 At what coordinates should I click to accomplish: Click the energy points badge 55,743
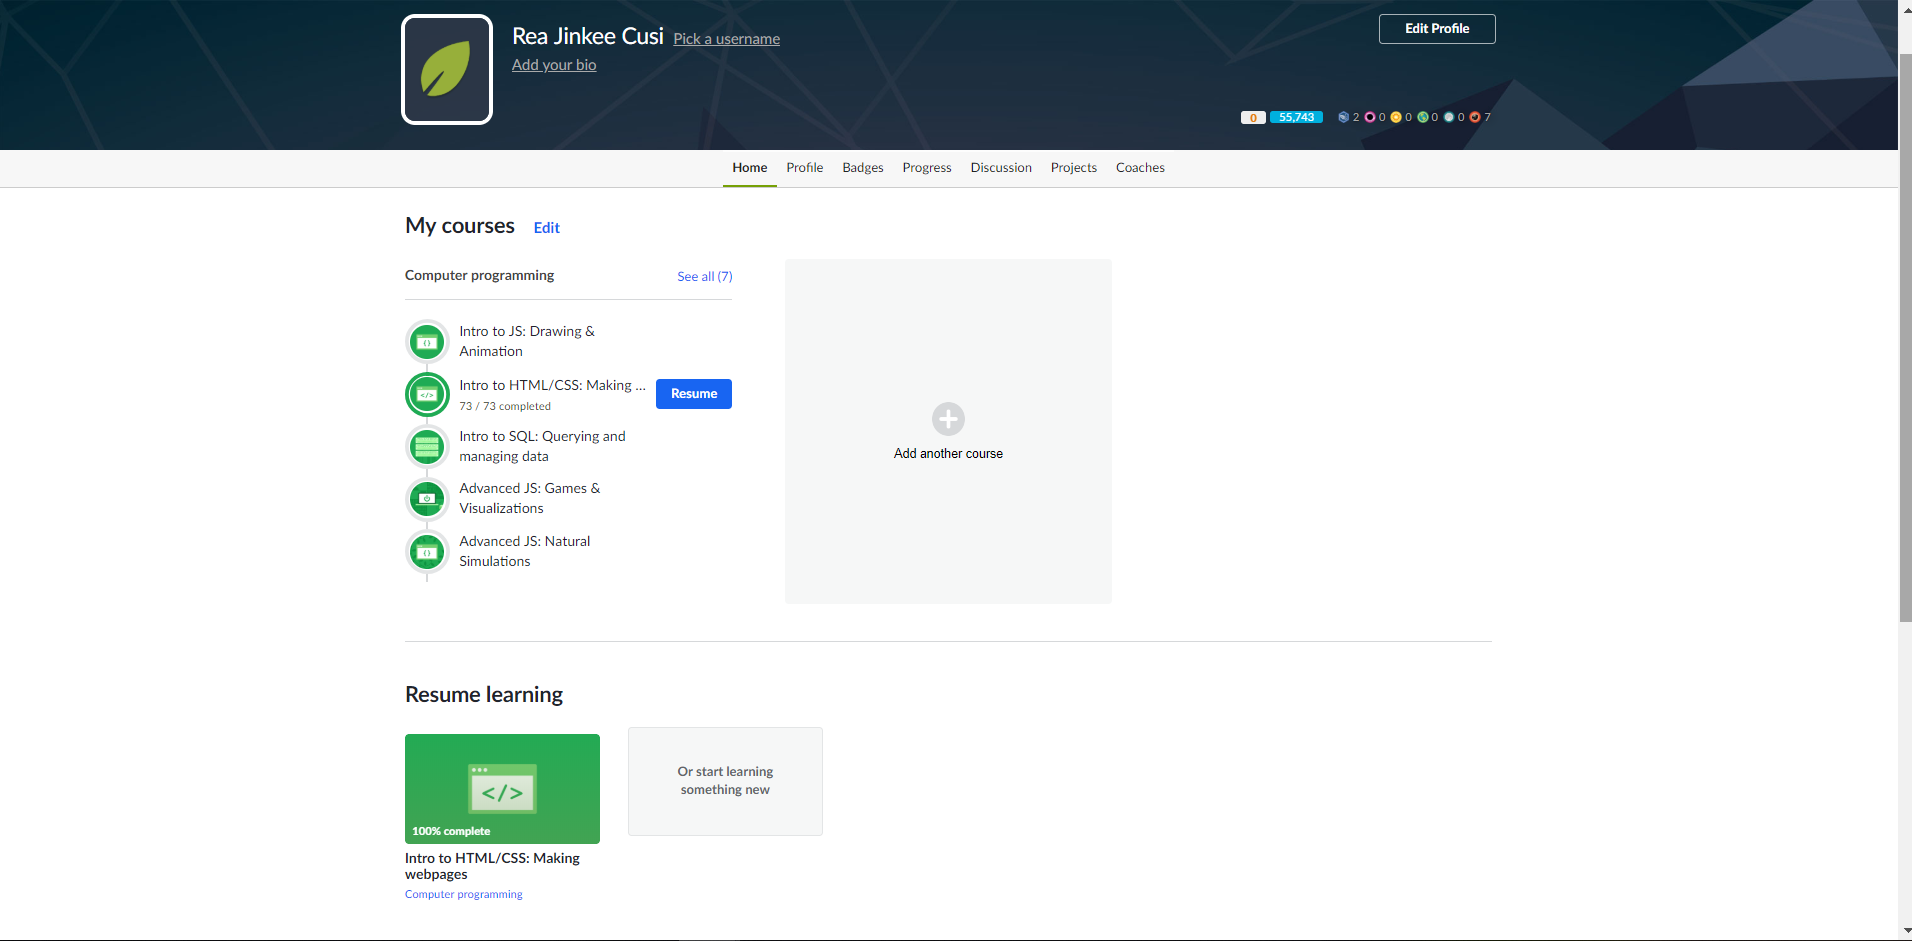(x=1296, y=117)
